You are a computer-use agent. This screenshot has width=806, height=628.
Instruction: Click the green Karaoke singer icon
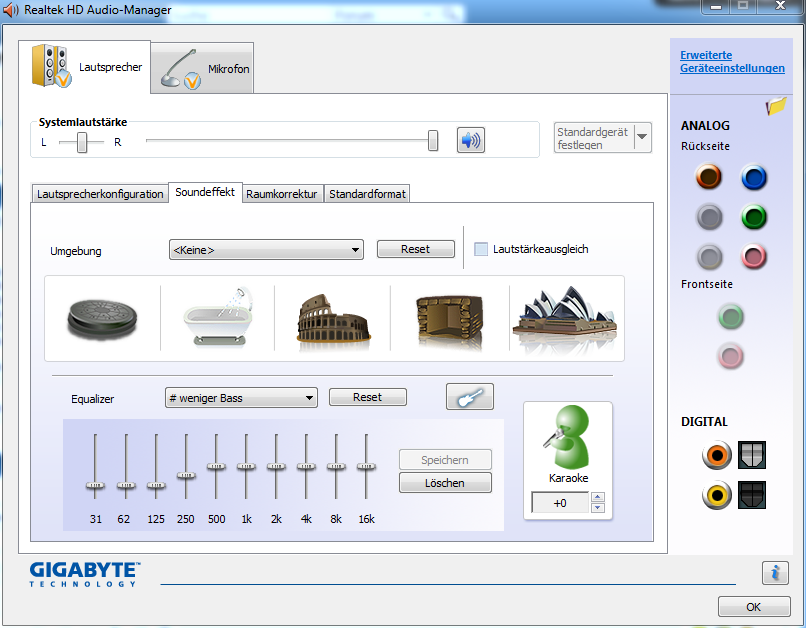pos(567,436)
